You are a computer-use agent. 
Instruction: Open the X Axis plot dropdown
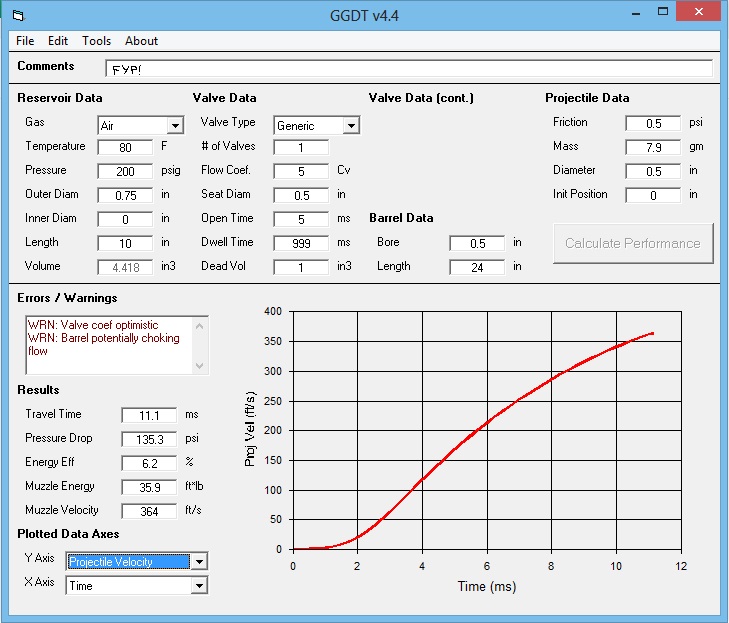click(x=199, y=586)
